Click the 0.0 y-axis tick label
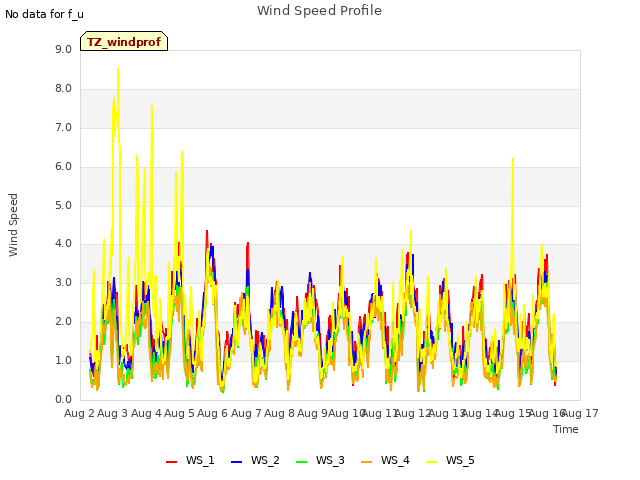This screenshot has width=640, height=480. point(63,400)
